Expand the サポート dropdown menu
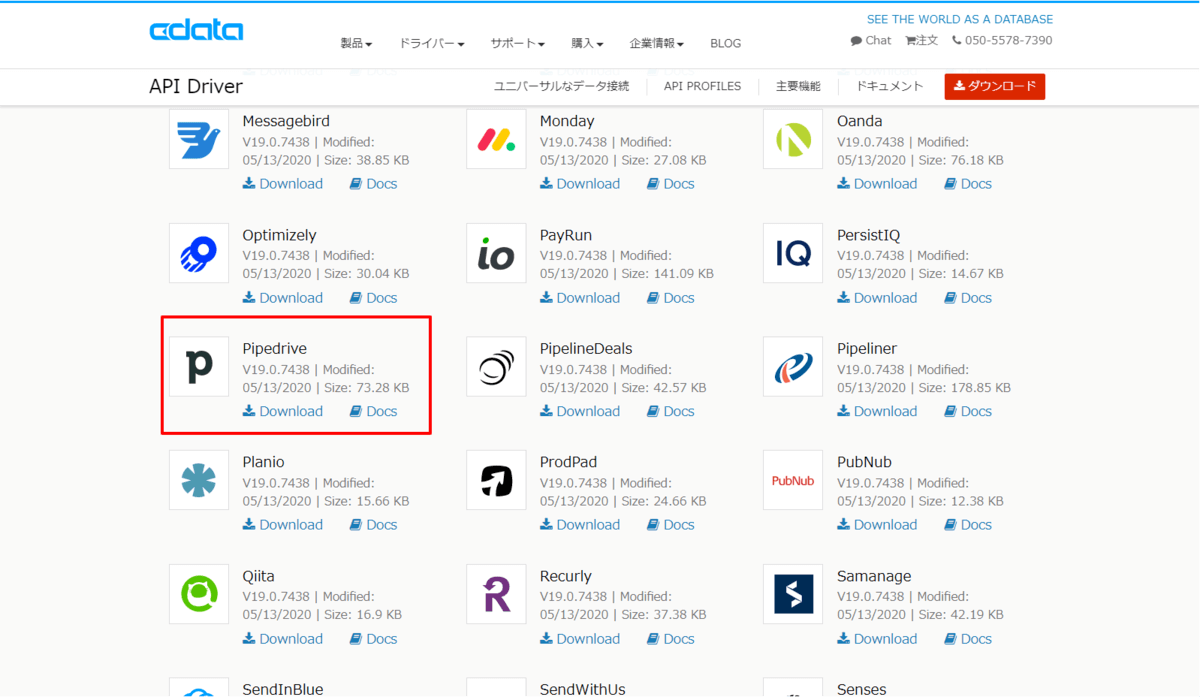The image size is (1200, 697). tap(517, 44)
